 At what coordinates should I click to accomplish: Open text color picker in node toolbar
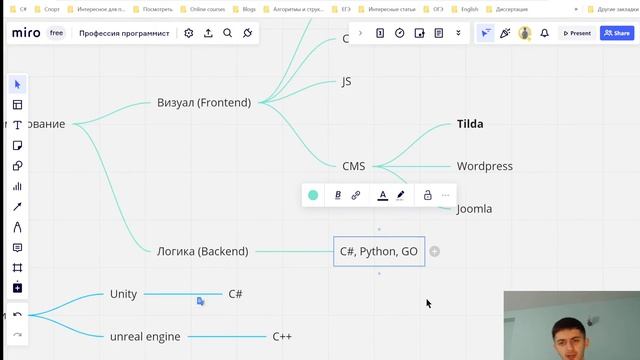point(382,195)
